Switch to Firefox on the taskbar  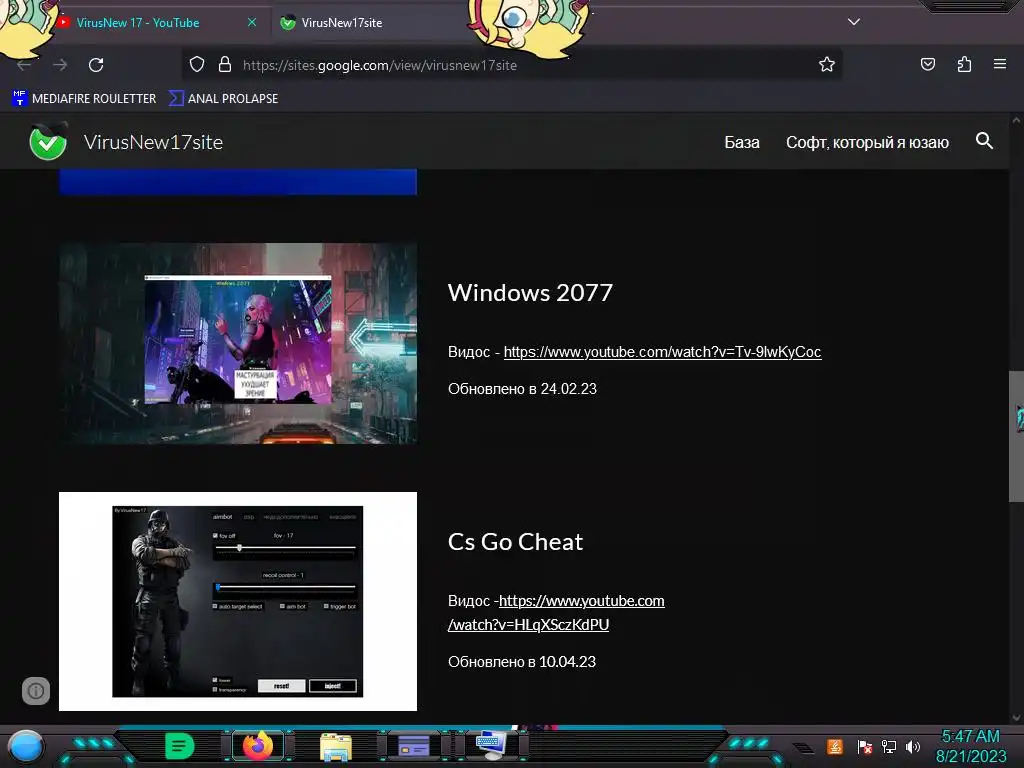pos(257,745)
